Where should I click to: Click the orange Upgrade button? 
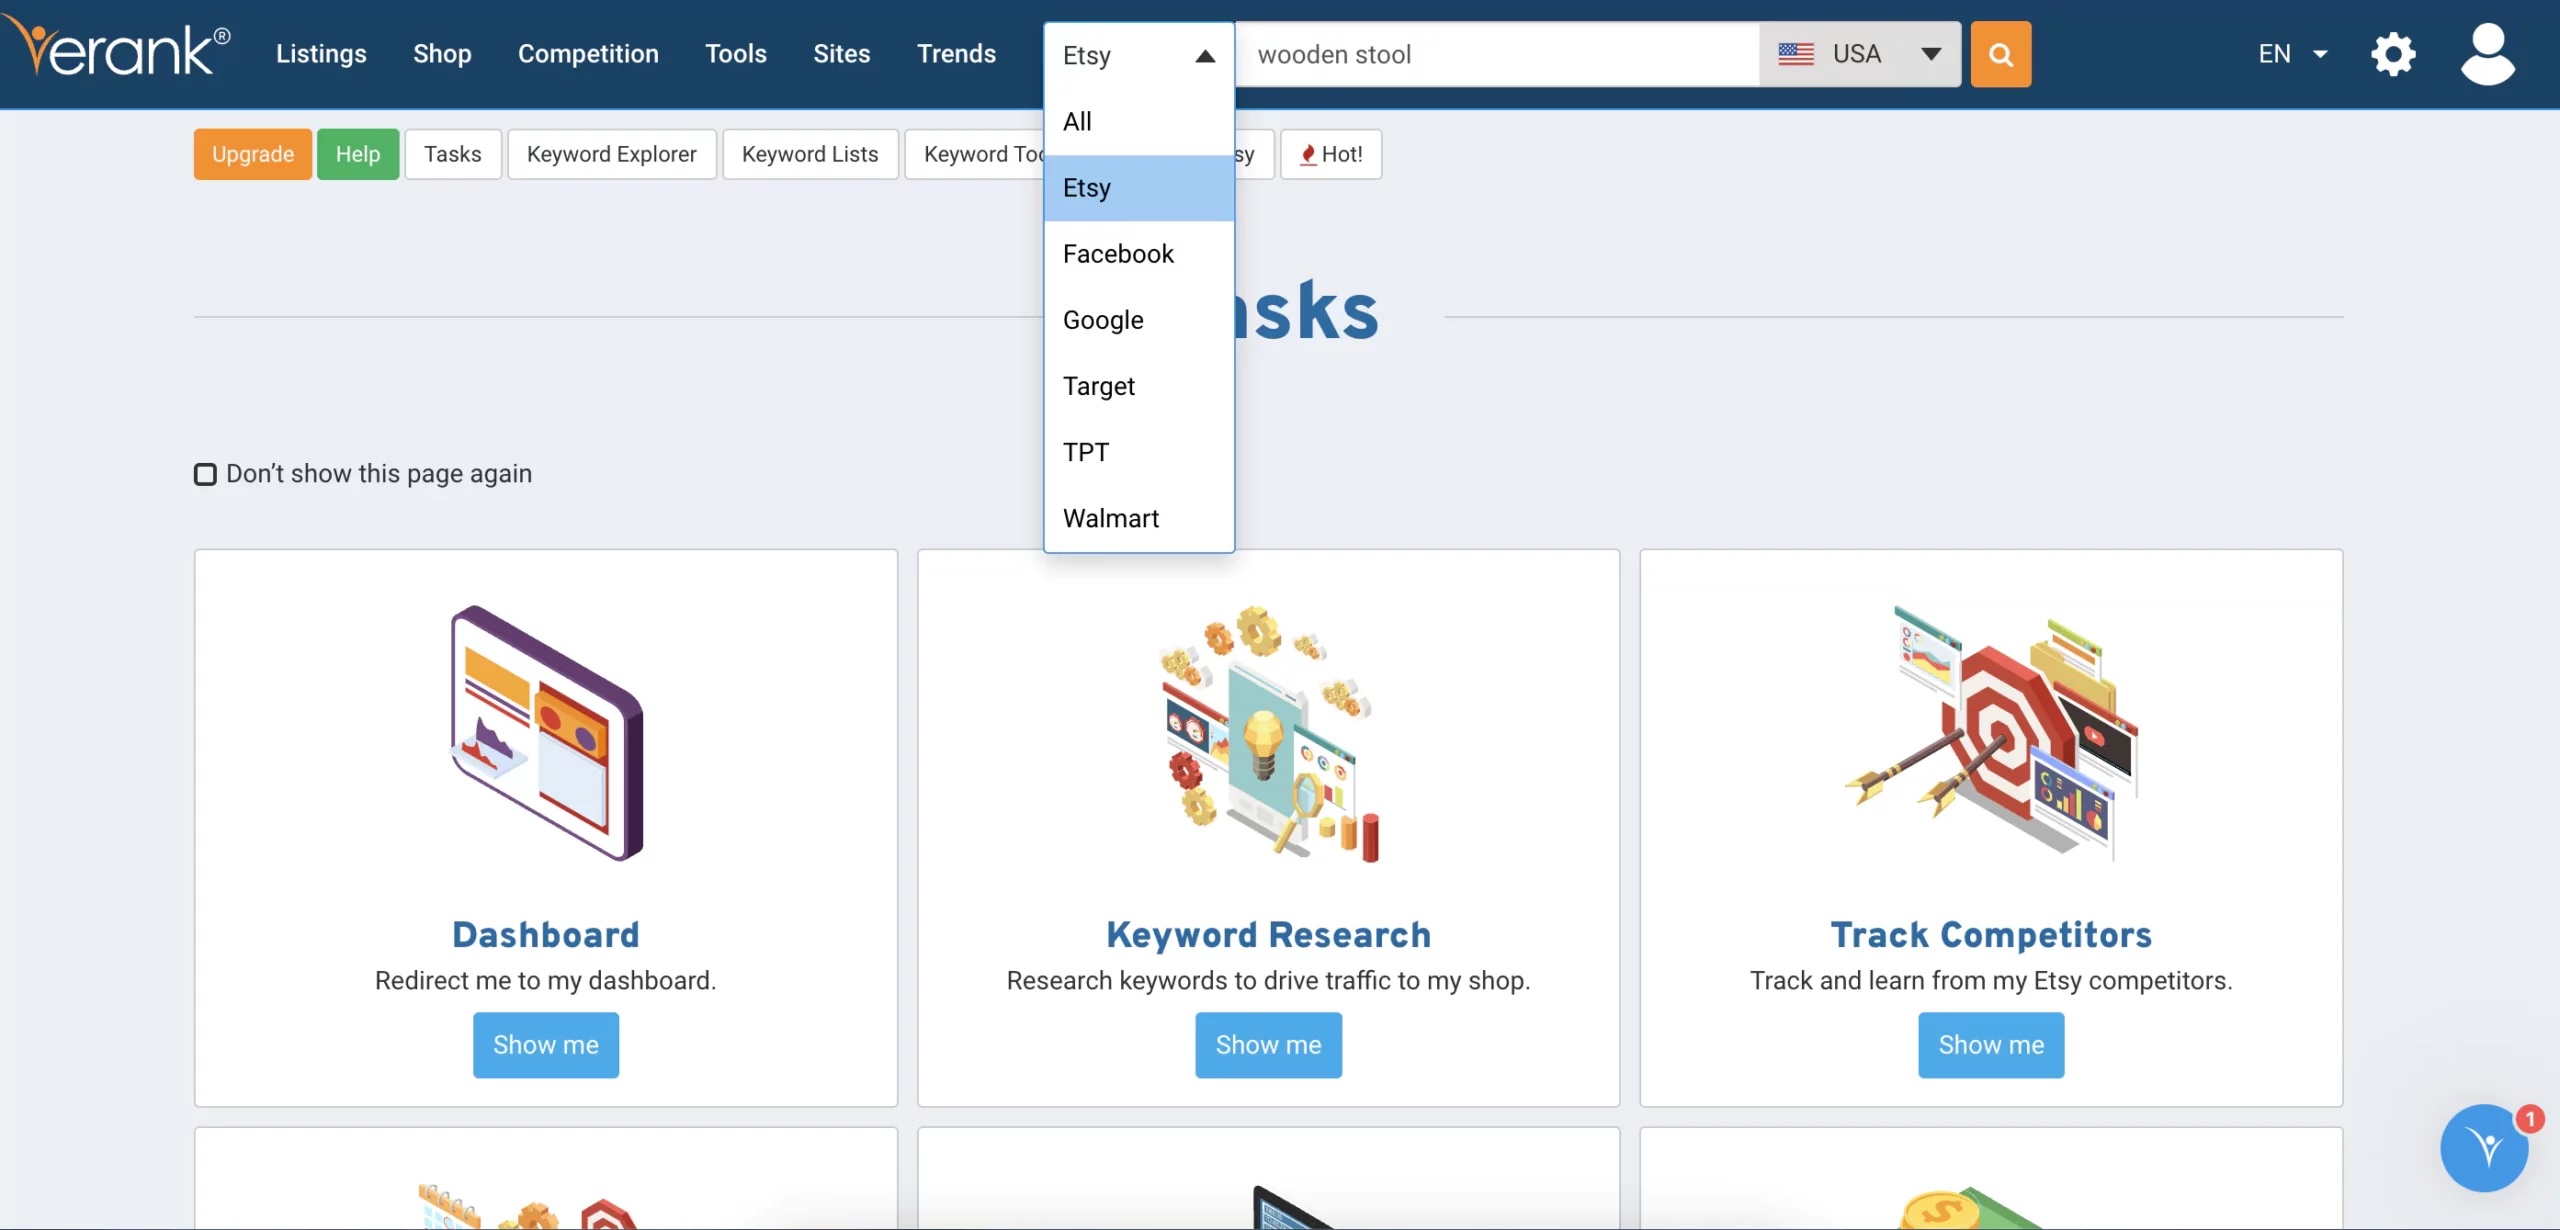click(x=253, y=154)
